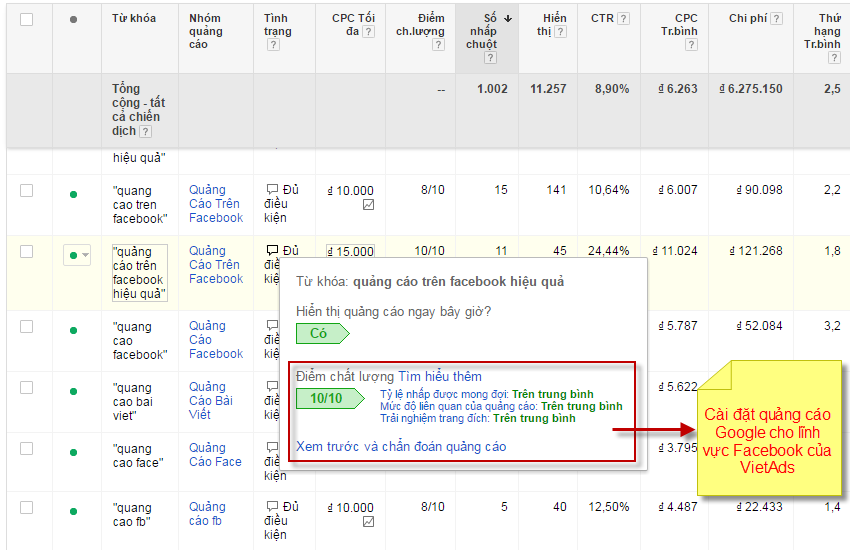Open Quảng Cáo Face ad group link

(215, 455)
